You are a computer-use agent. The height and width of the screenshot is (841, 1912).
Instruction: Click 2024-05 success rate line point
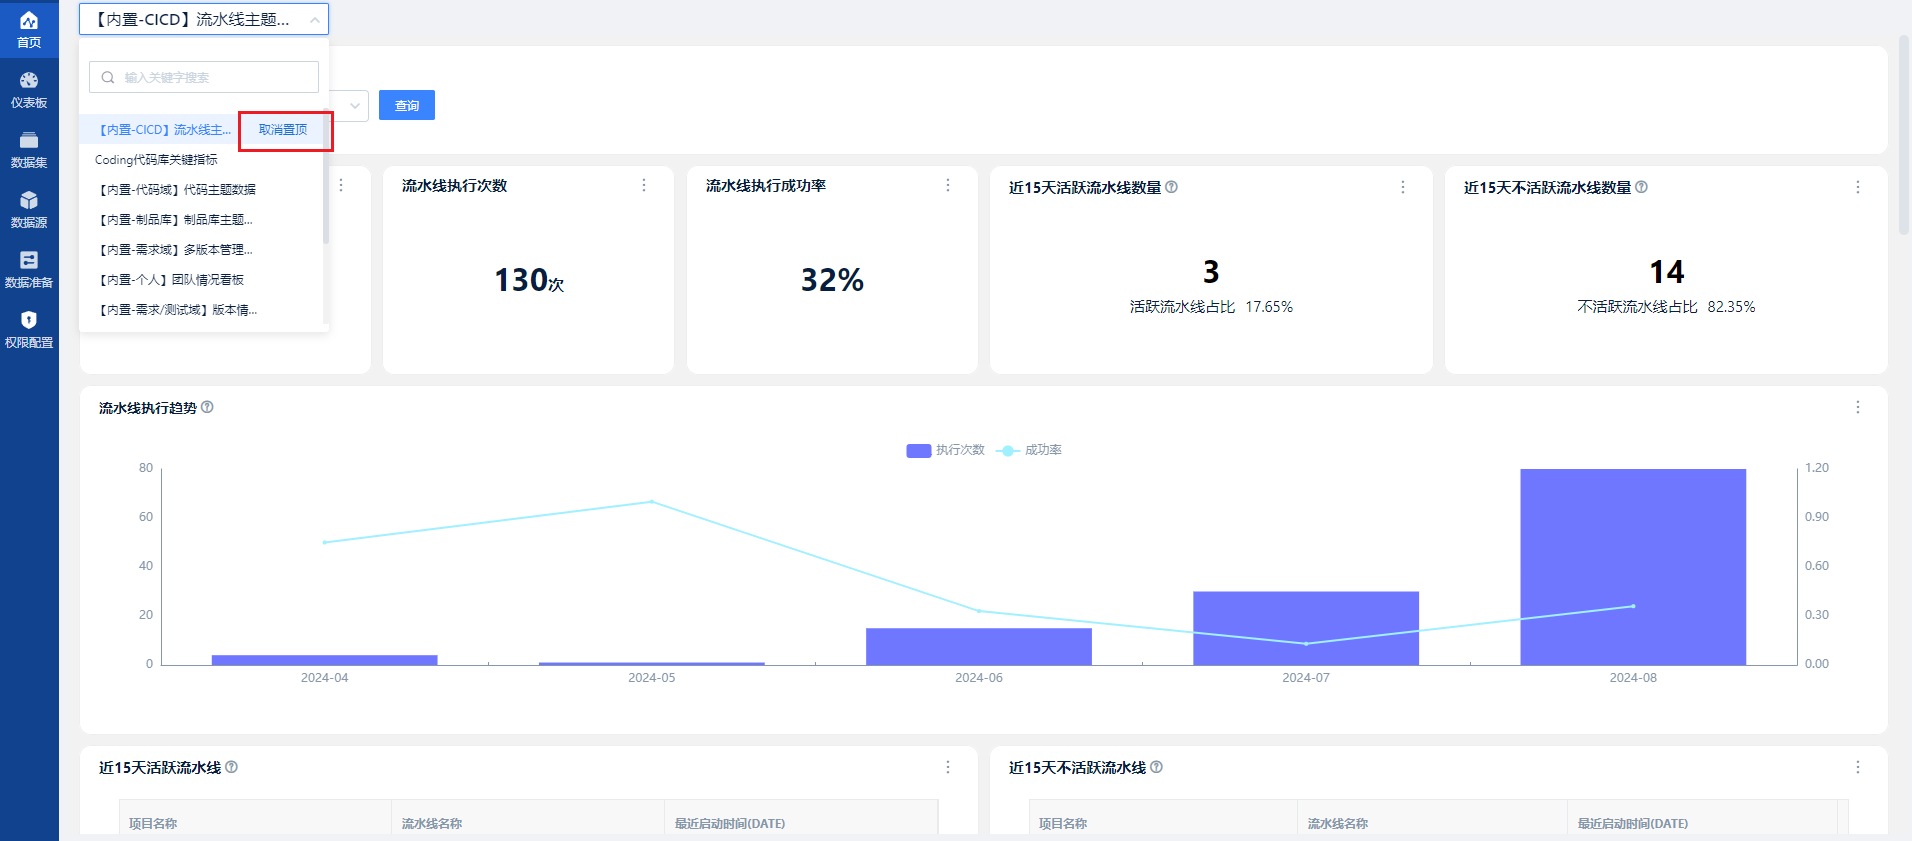(652, 501)
